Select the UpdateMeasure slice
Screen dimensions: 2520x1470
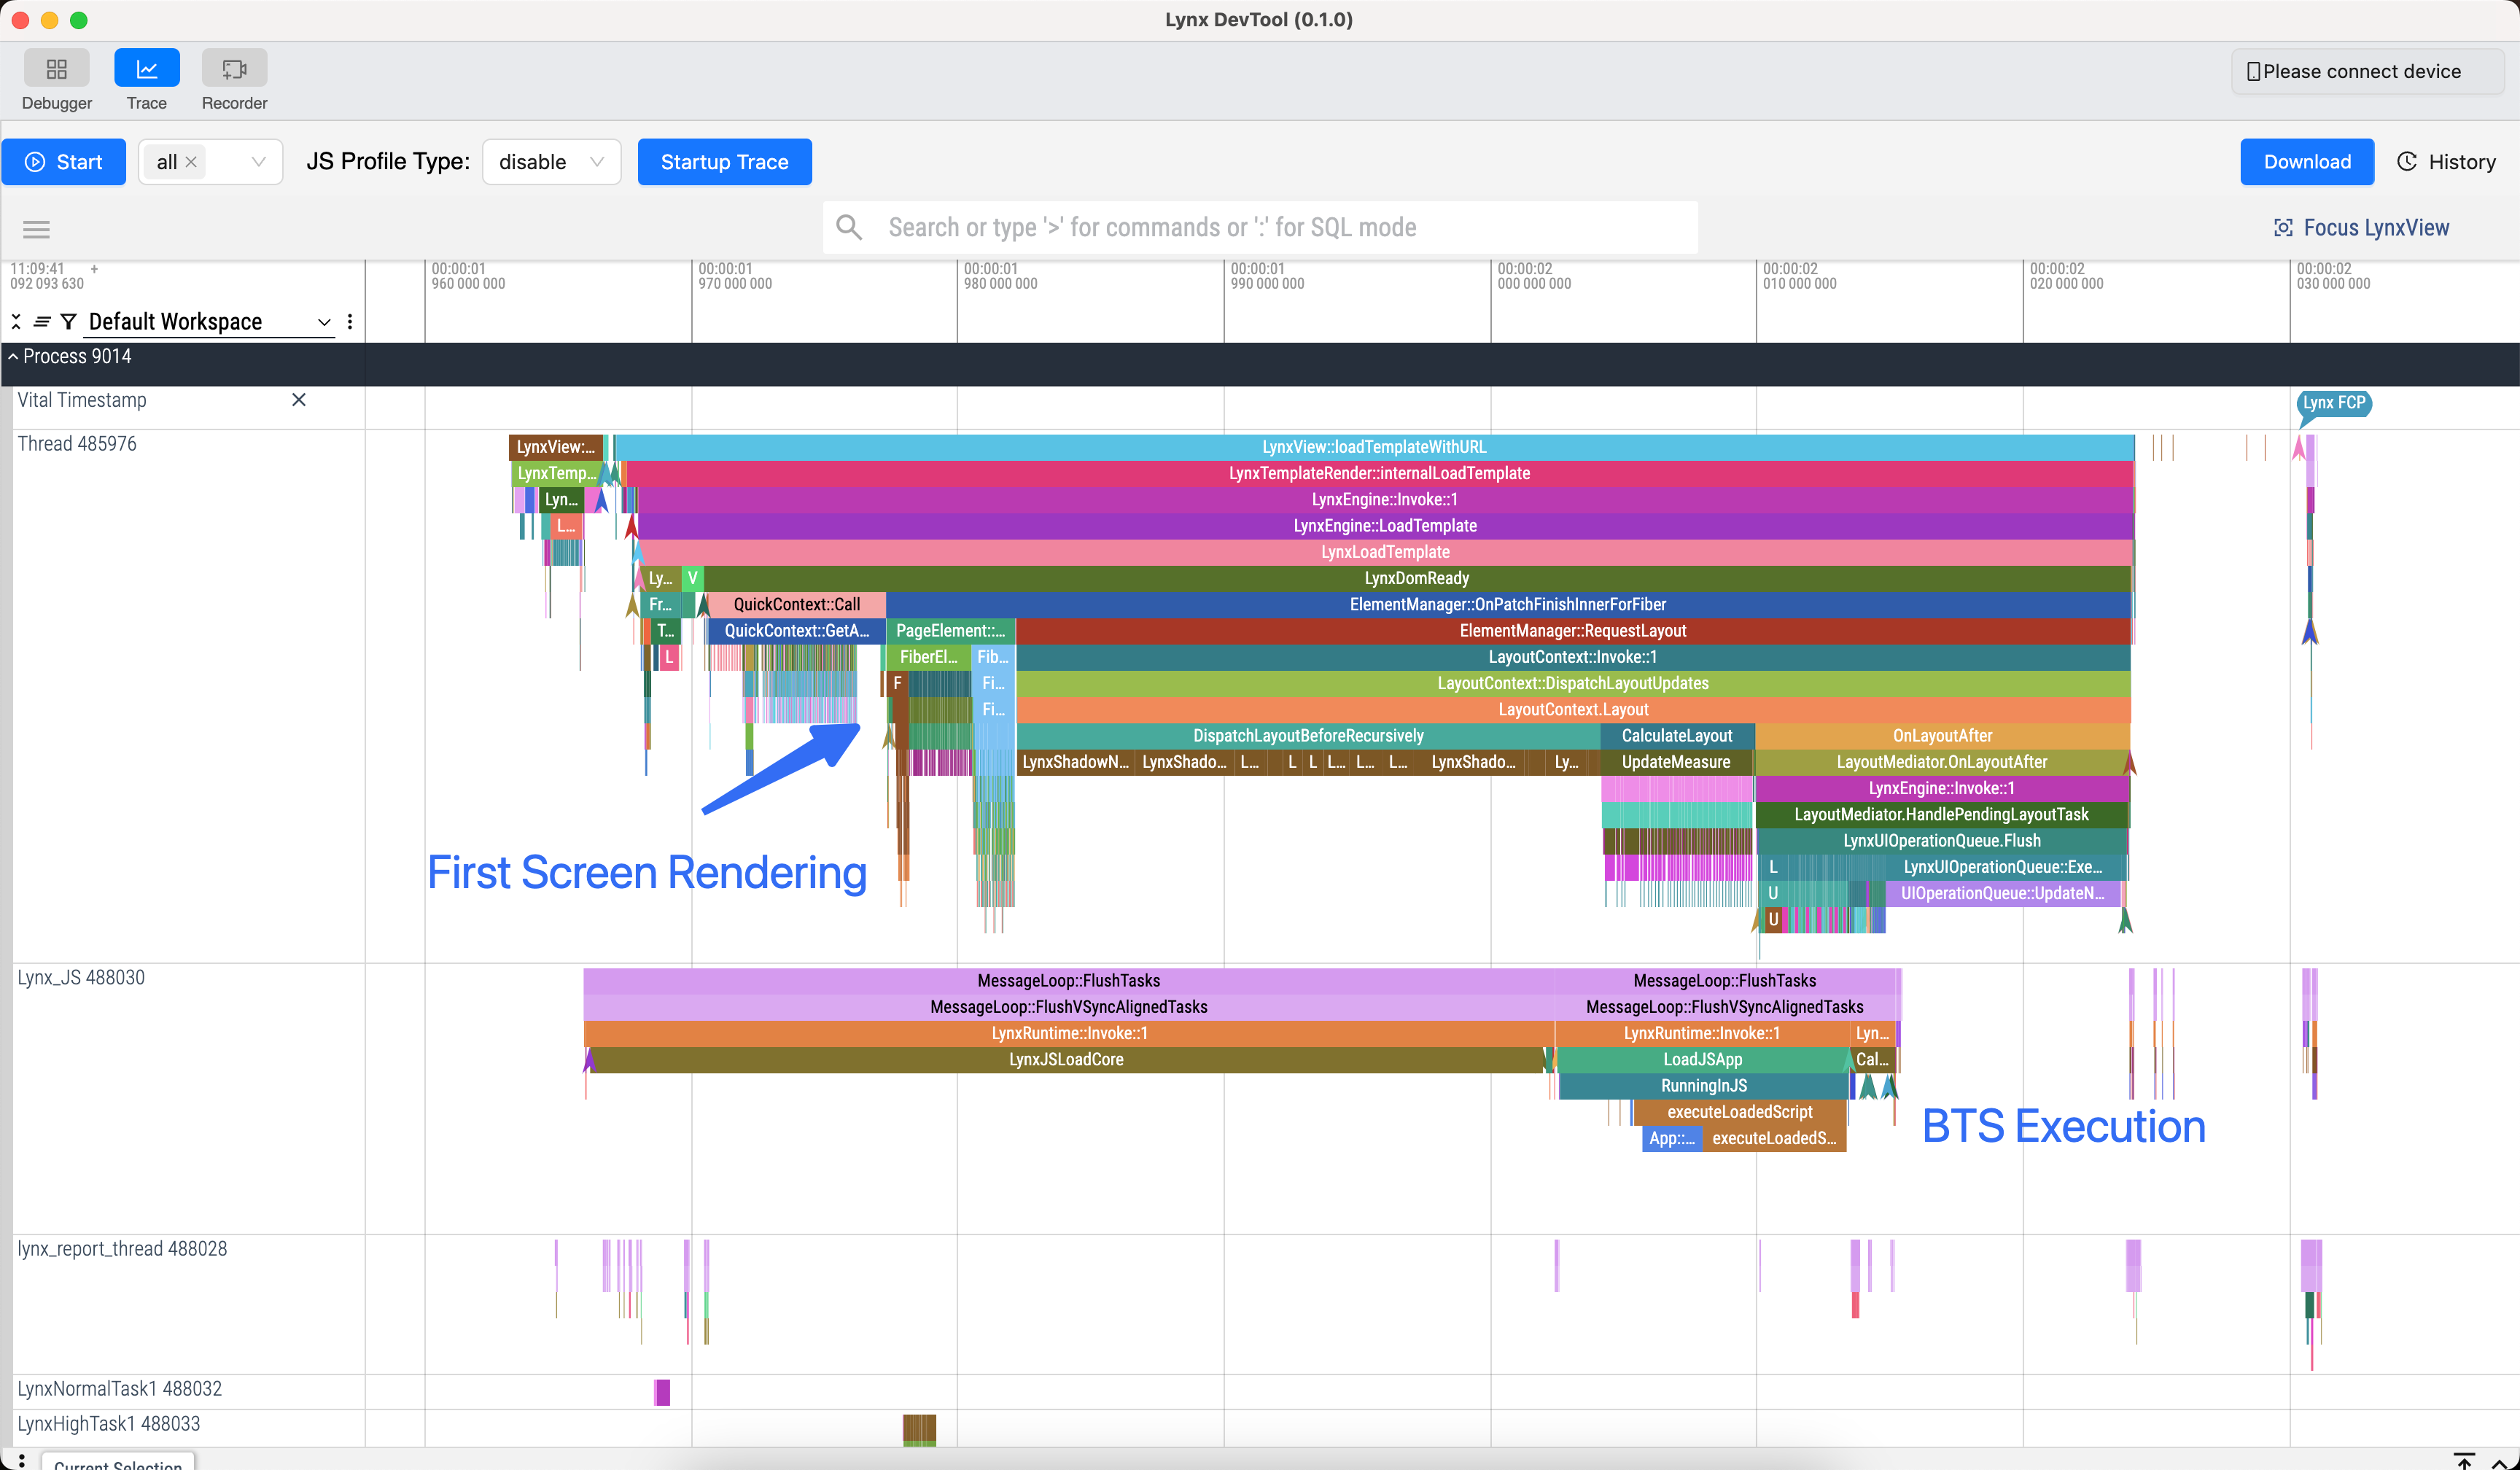point(1676,762)
